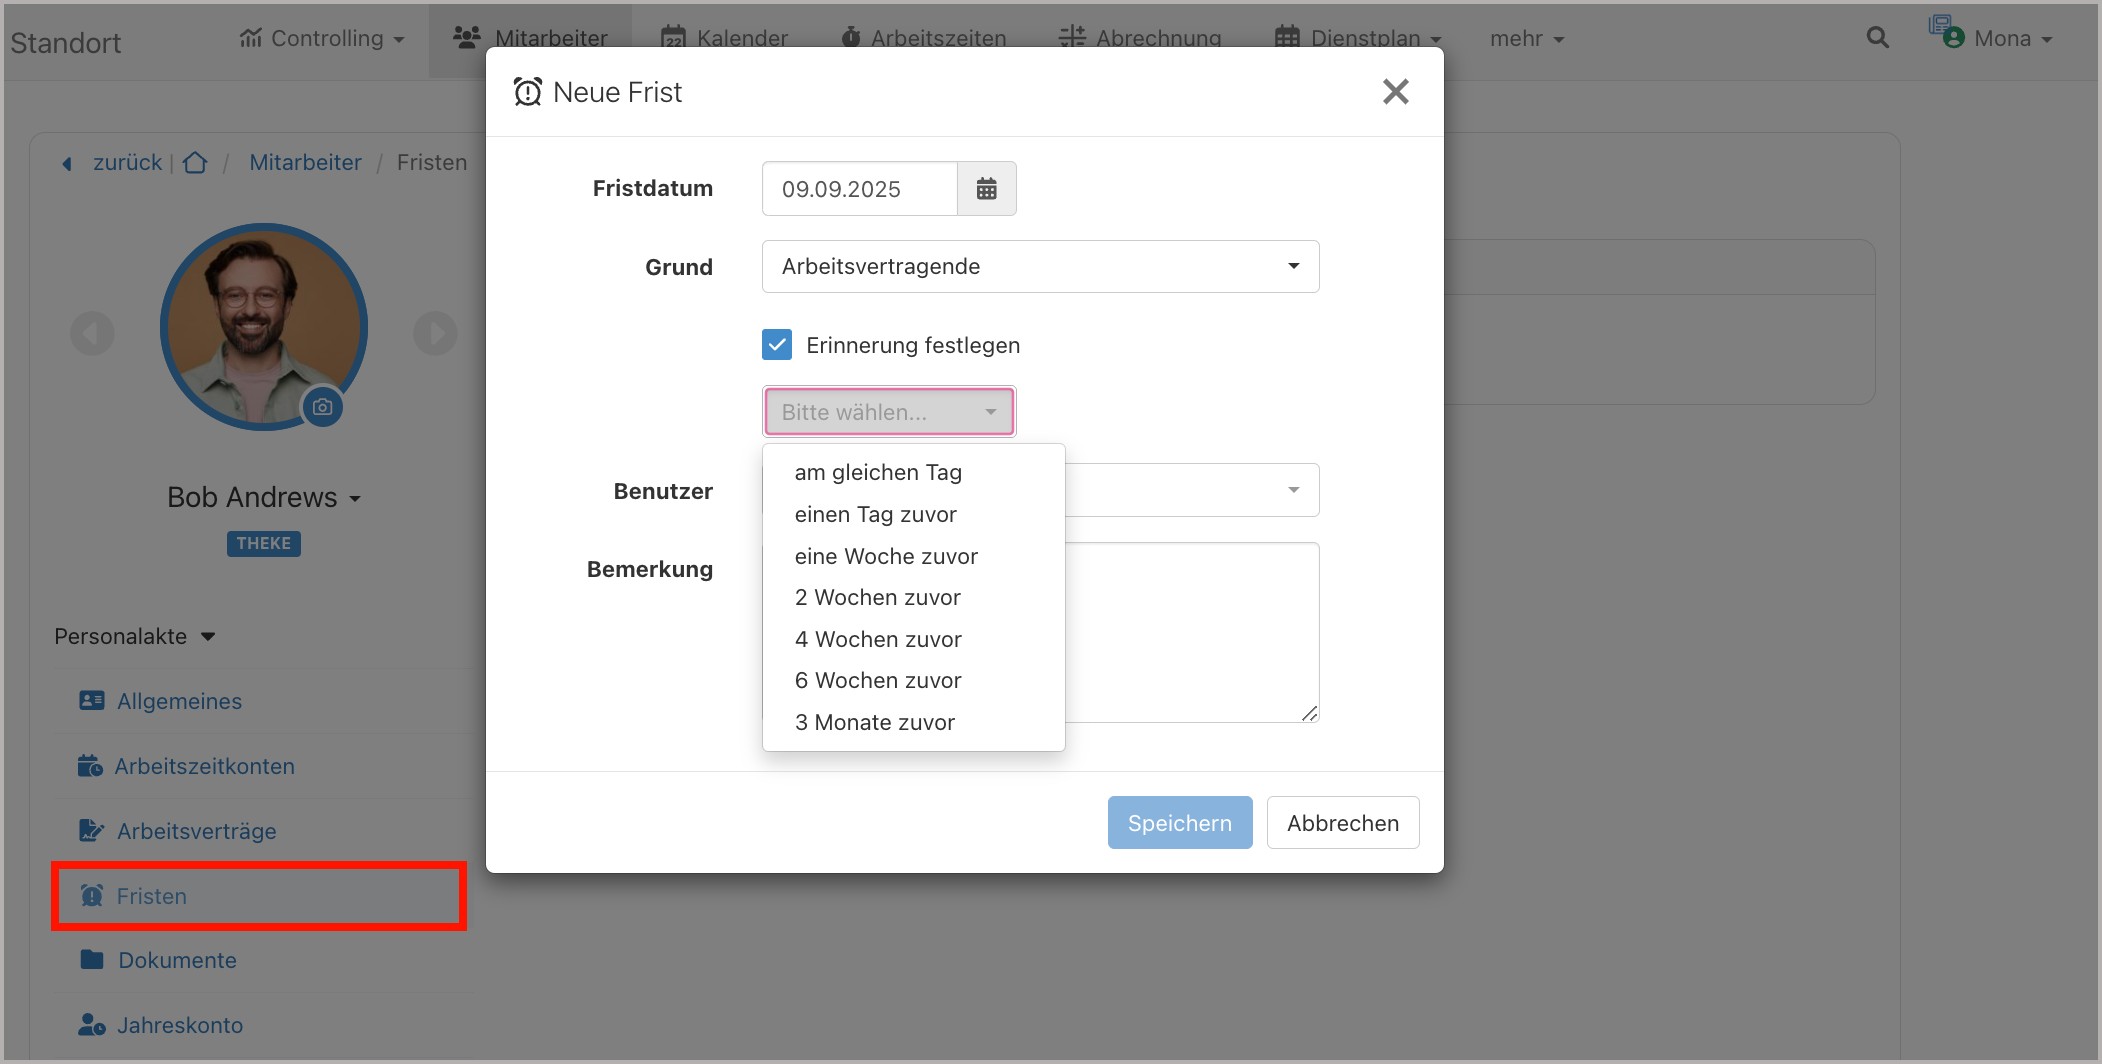Click the search magnifier icon

coord(1877,39)
